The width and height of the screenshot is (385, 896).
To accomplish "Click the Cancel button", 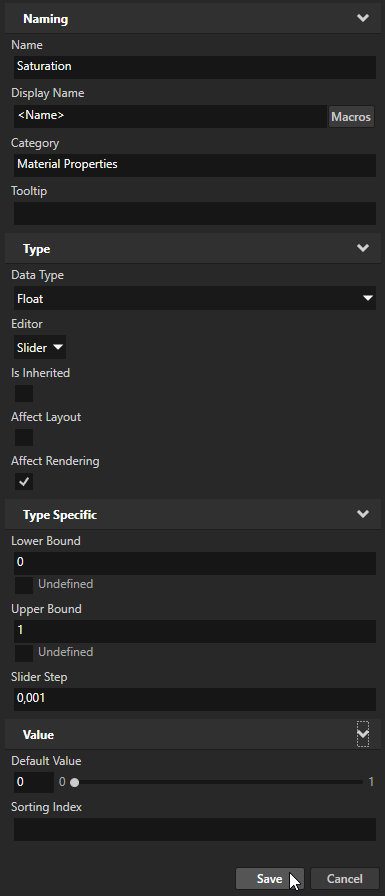I will 344,879.
